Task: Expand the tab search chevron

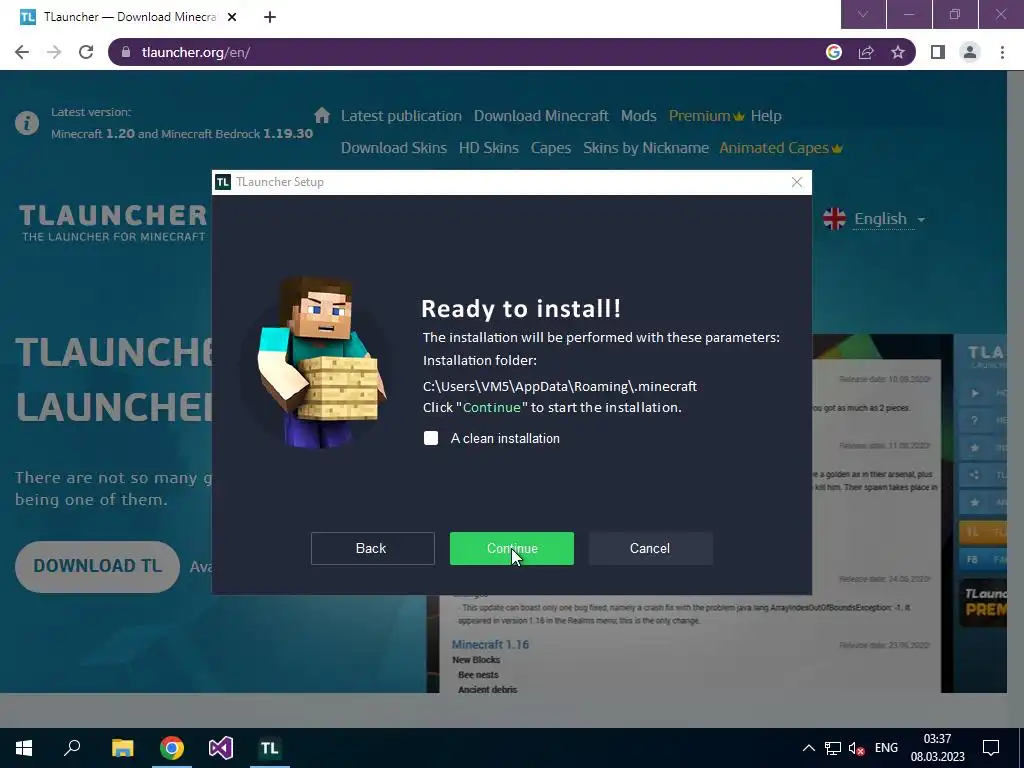Action: click(x=863, y=14)
